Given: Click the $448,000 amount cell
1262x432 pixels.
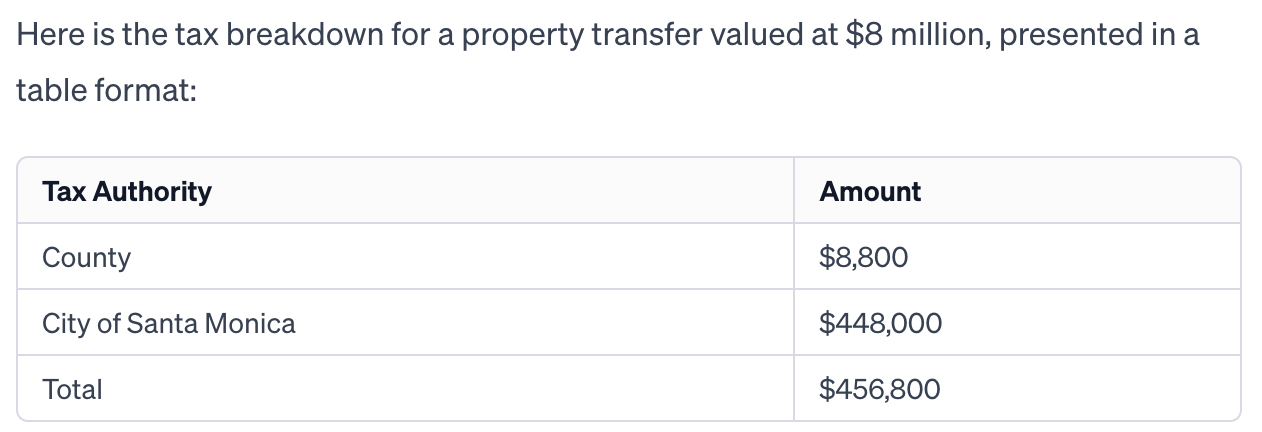Looking at the screenshot, I should point(880,323).
